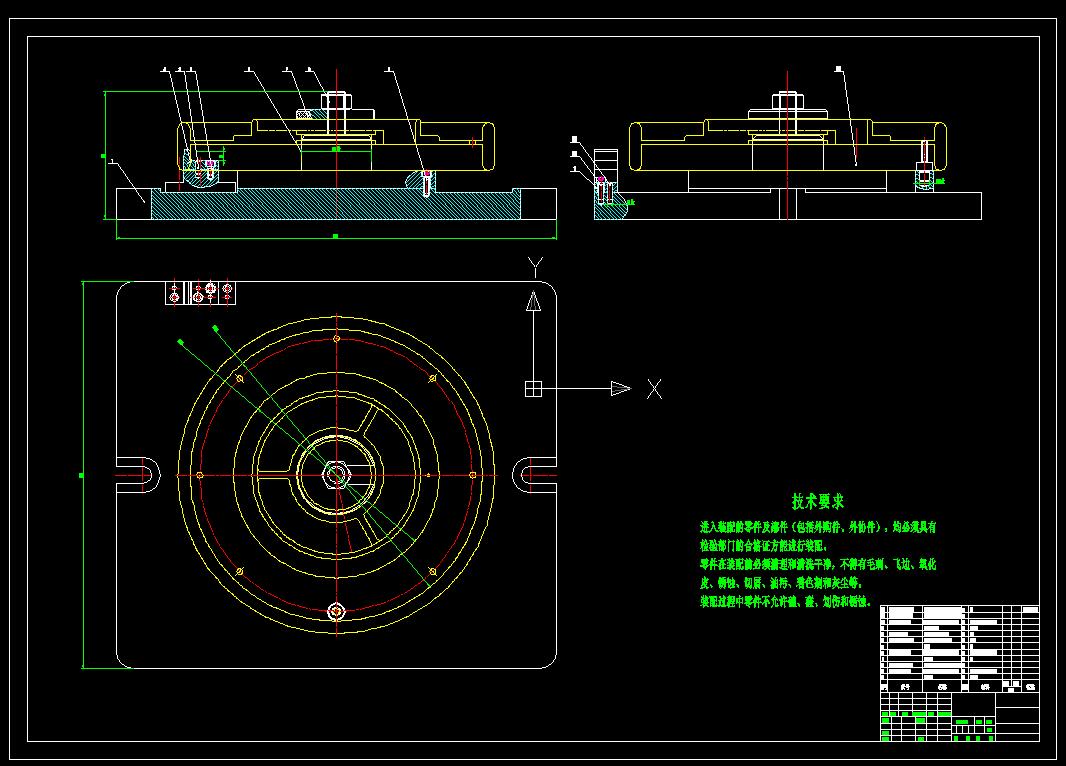Image resolution: width=1066 pixels, height=766 pixels.
Task: Select the hatched base plate in the section view
Action: tap(336, 205)
